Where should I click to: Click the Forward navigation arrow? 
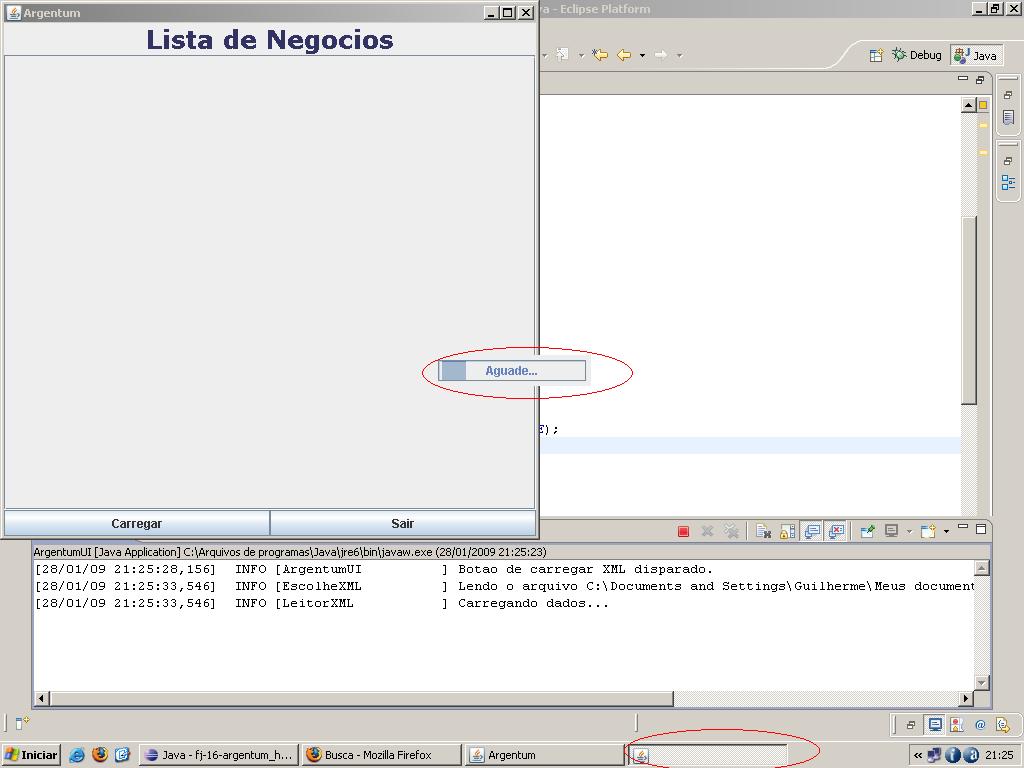click(x=661, y=55)
